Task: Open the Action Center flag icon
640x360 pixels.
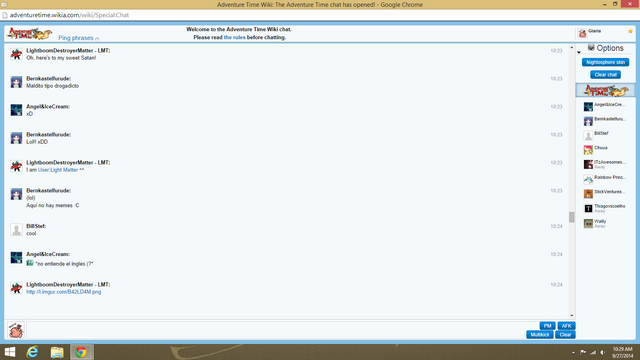Action: [x=583, y=352]
